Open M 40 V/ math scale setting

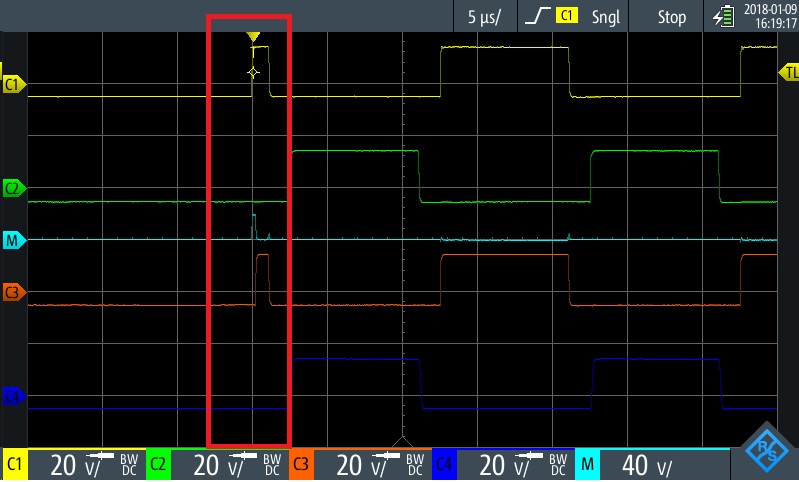pos(653,465)
